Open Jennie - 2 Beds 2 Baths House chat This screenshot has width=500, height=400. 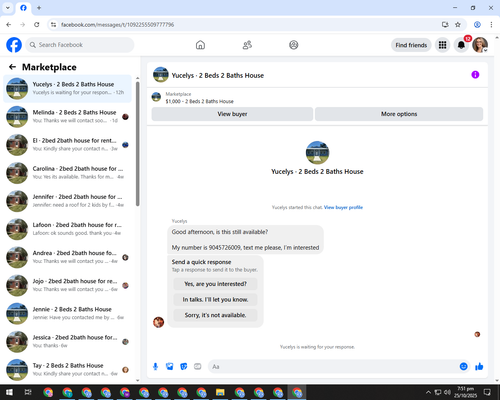click(68, 313)
